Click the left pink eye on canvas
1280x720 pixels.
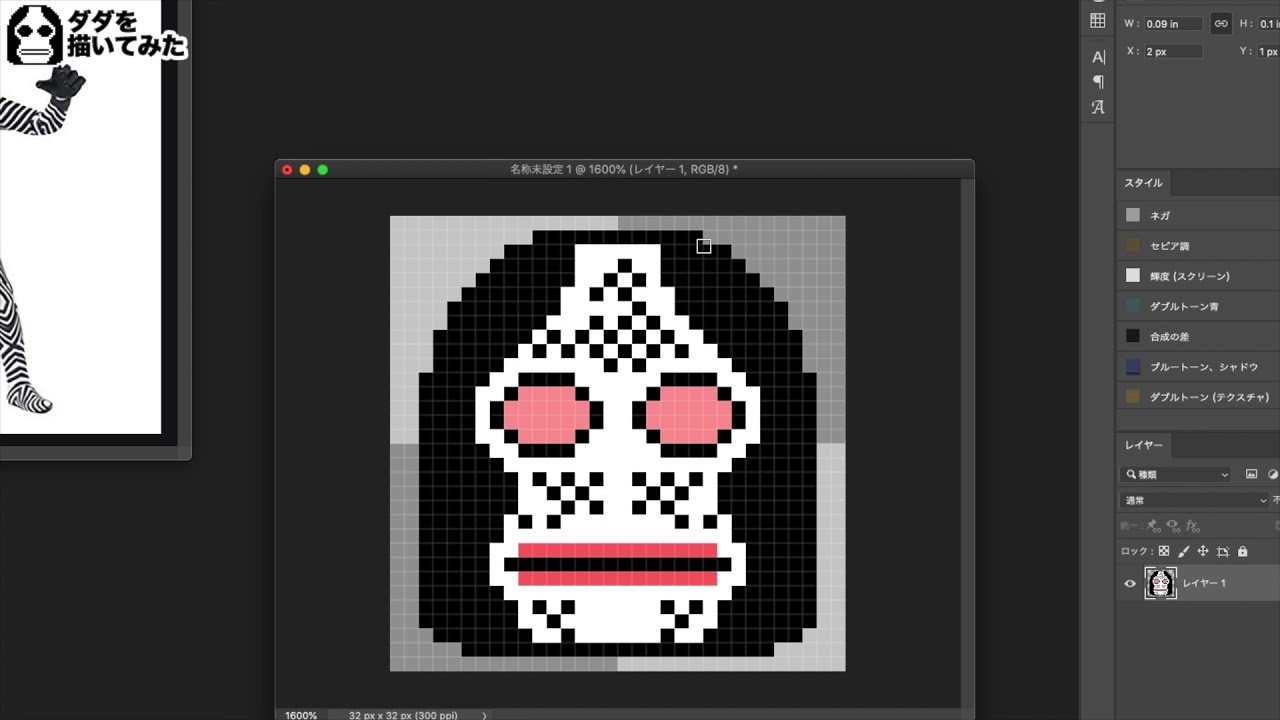546,415
